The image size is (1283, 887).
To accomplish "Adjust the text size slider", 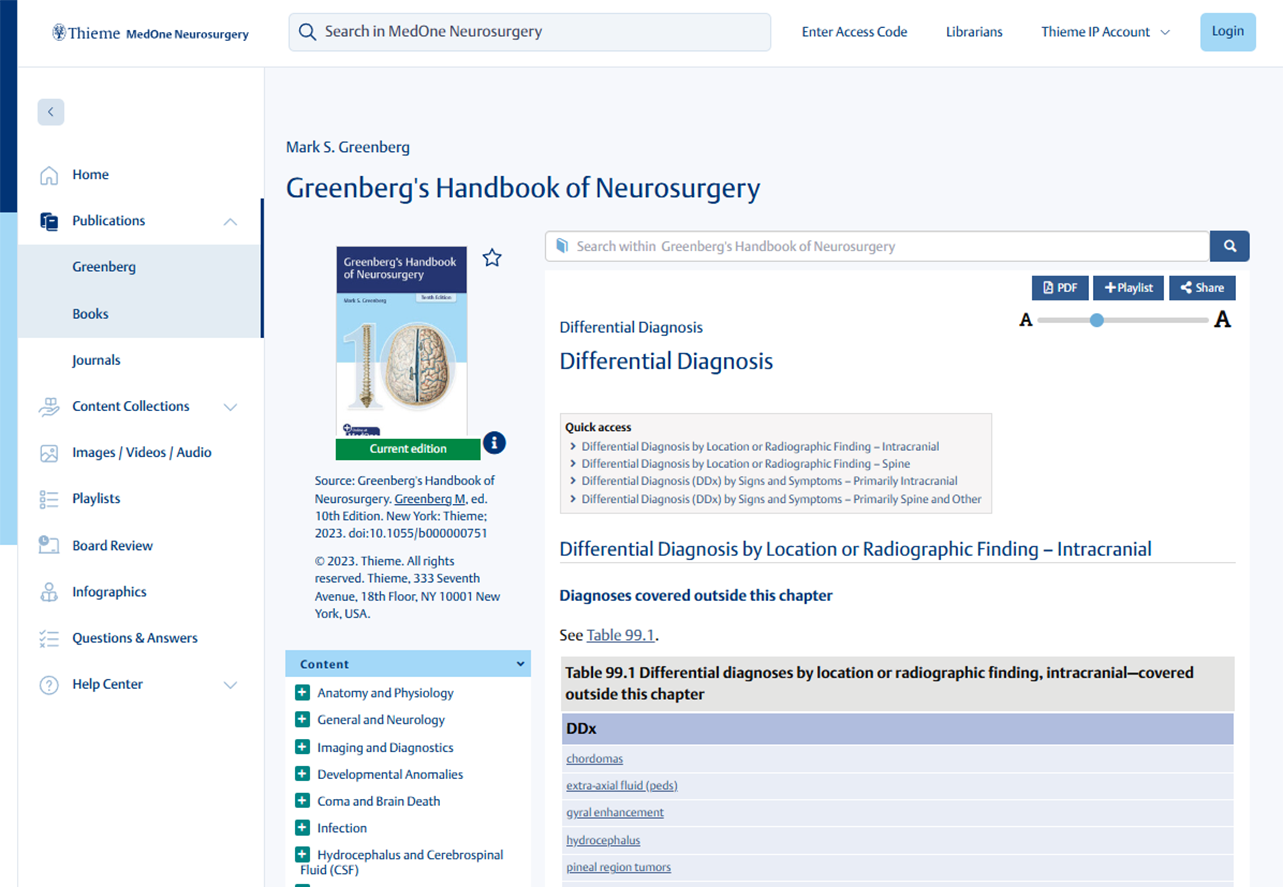I will pos(1096,320).
